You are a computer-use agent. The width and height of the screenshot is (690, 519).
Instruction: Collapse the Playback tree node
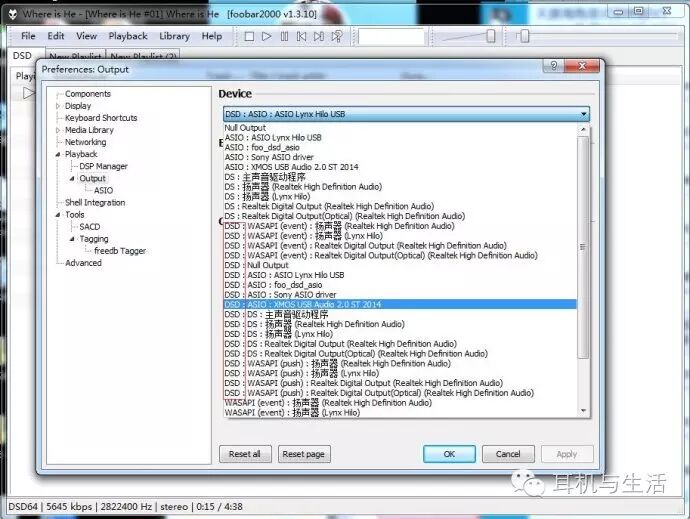coord(58,155)
